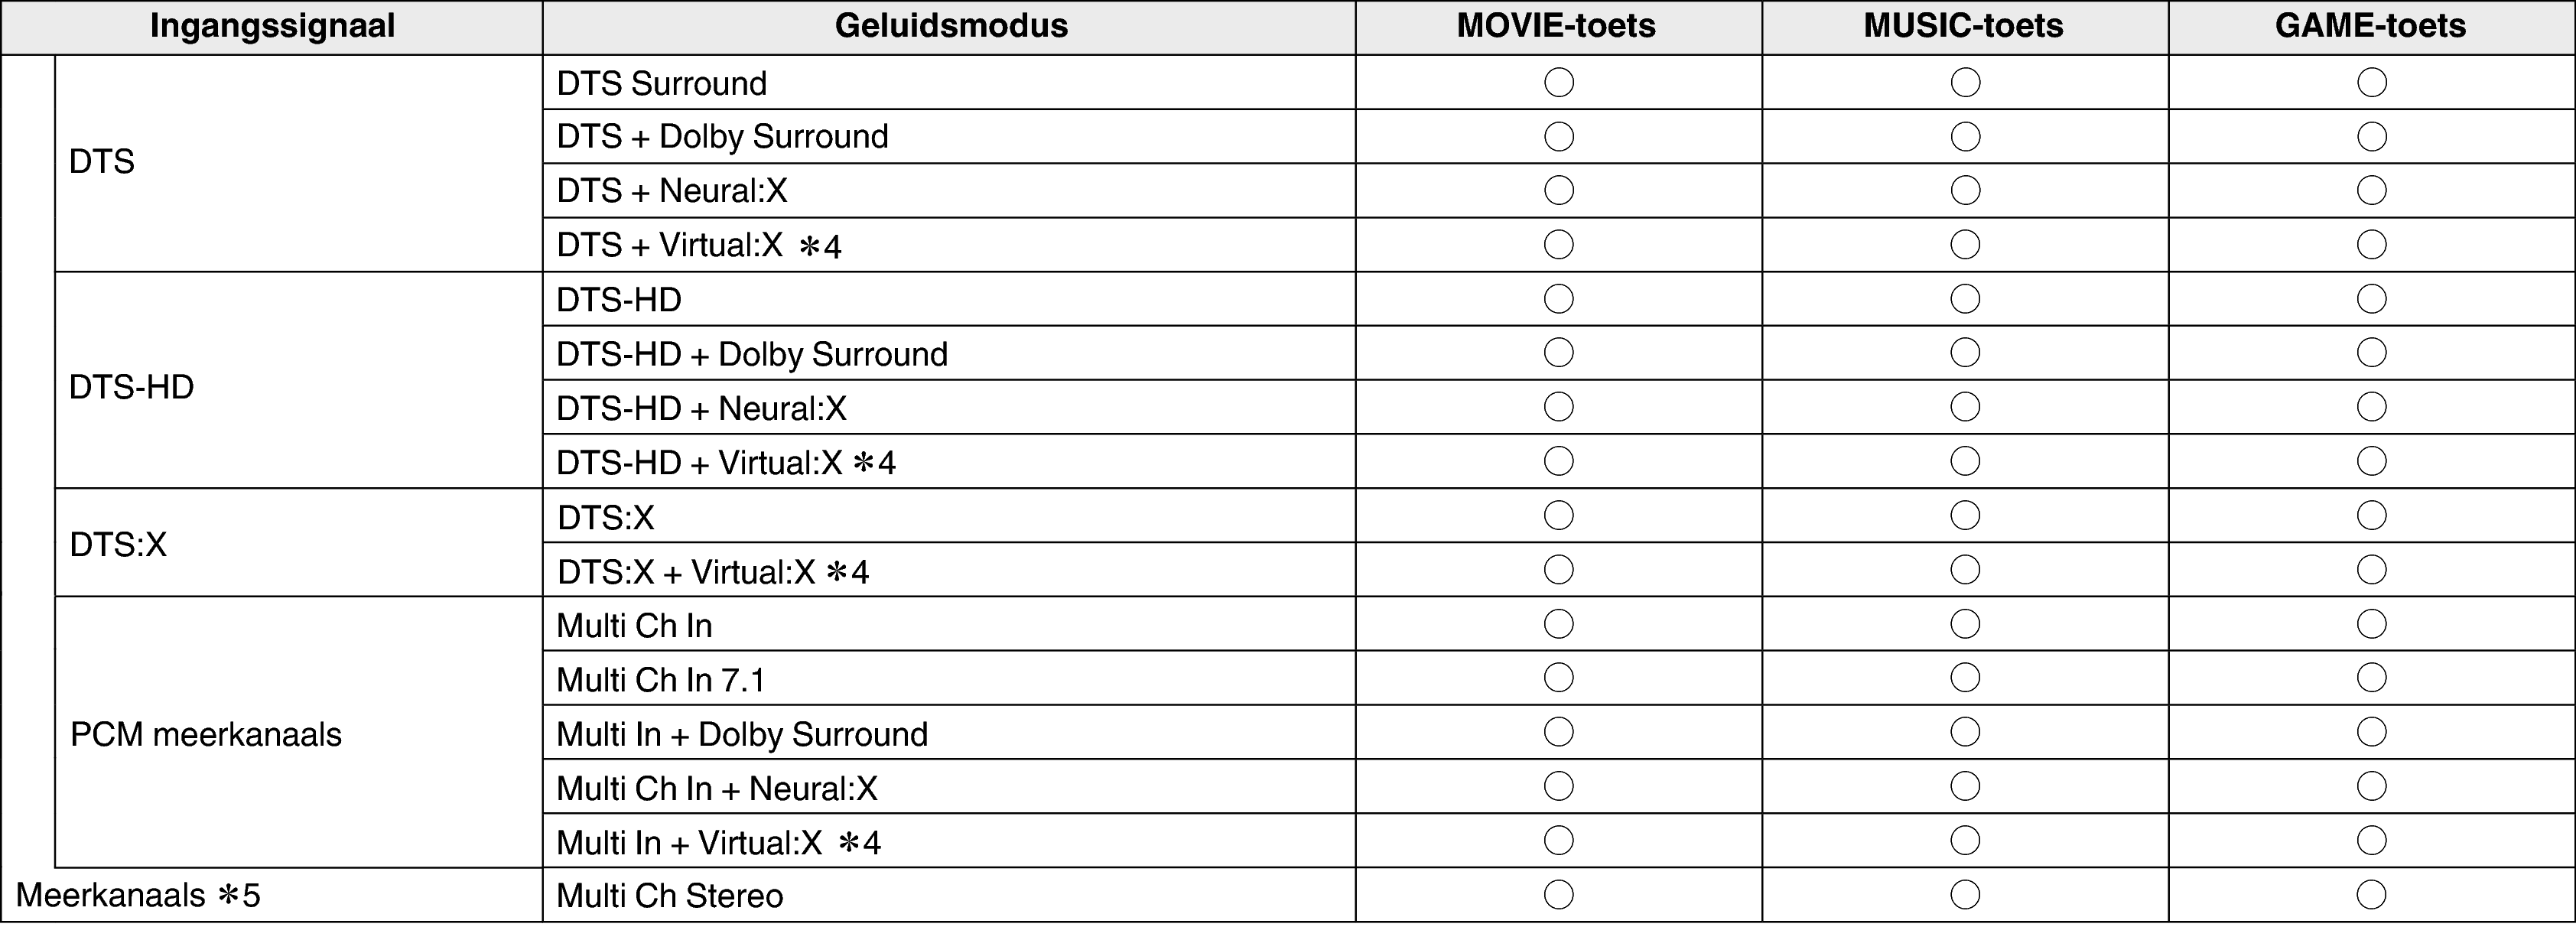The height and width of the screenshot is (927, 2576).
Task: Click the GAME-toets column header
Action: click(2371, 27)
